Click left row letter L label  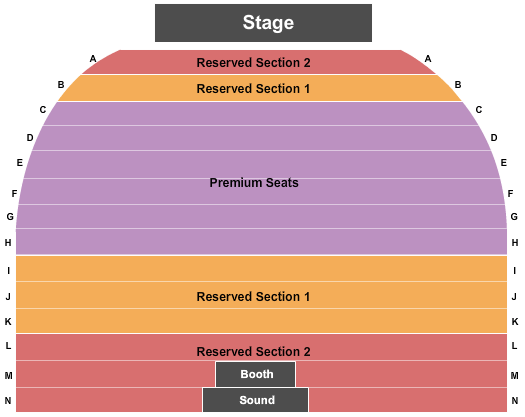point(8,346)
